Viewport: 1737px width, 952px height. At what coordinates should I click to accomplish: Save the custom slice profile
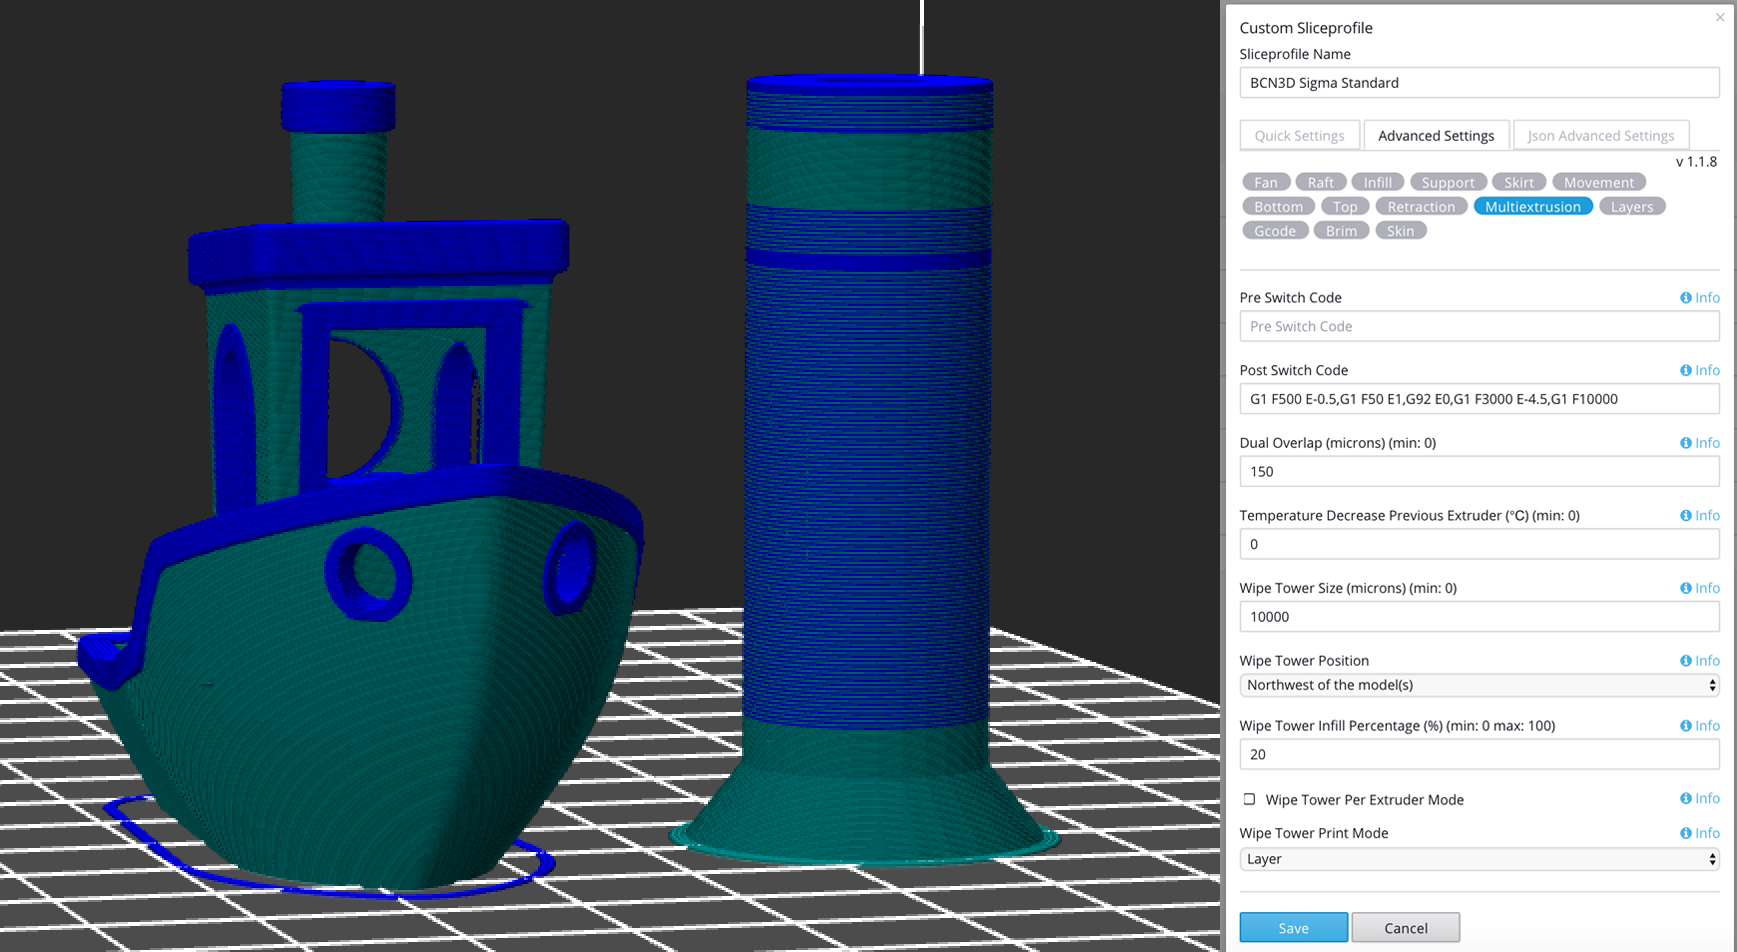pos(1293,927)
